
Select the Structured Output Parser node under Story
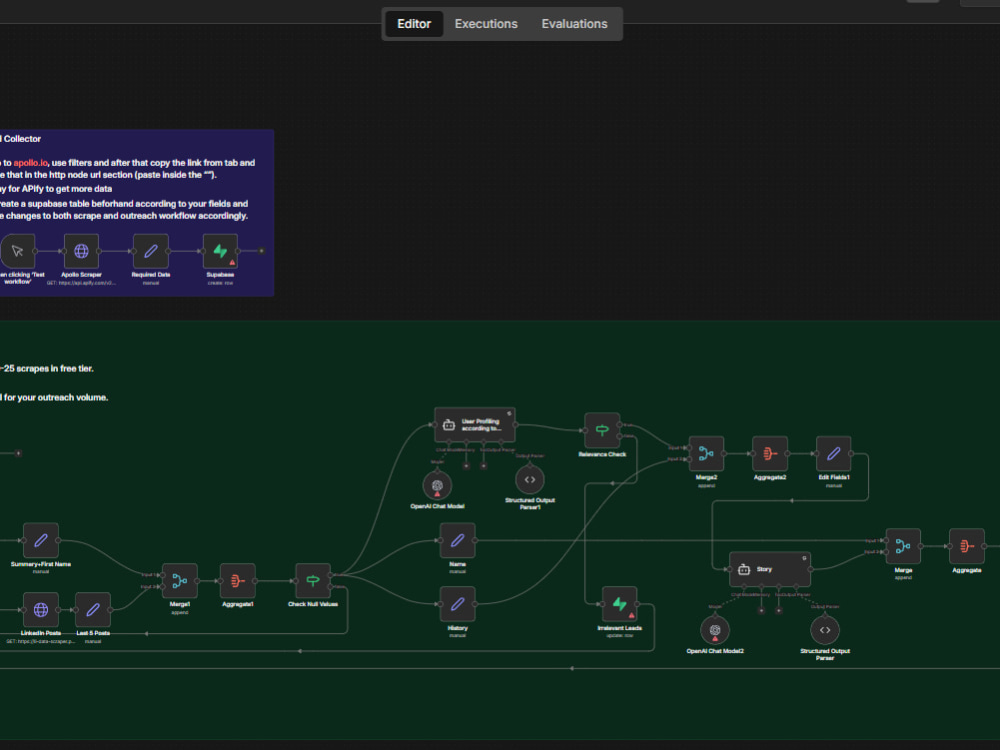pyautogui.click(x=825, y=630)
